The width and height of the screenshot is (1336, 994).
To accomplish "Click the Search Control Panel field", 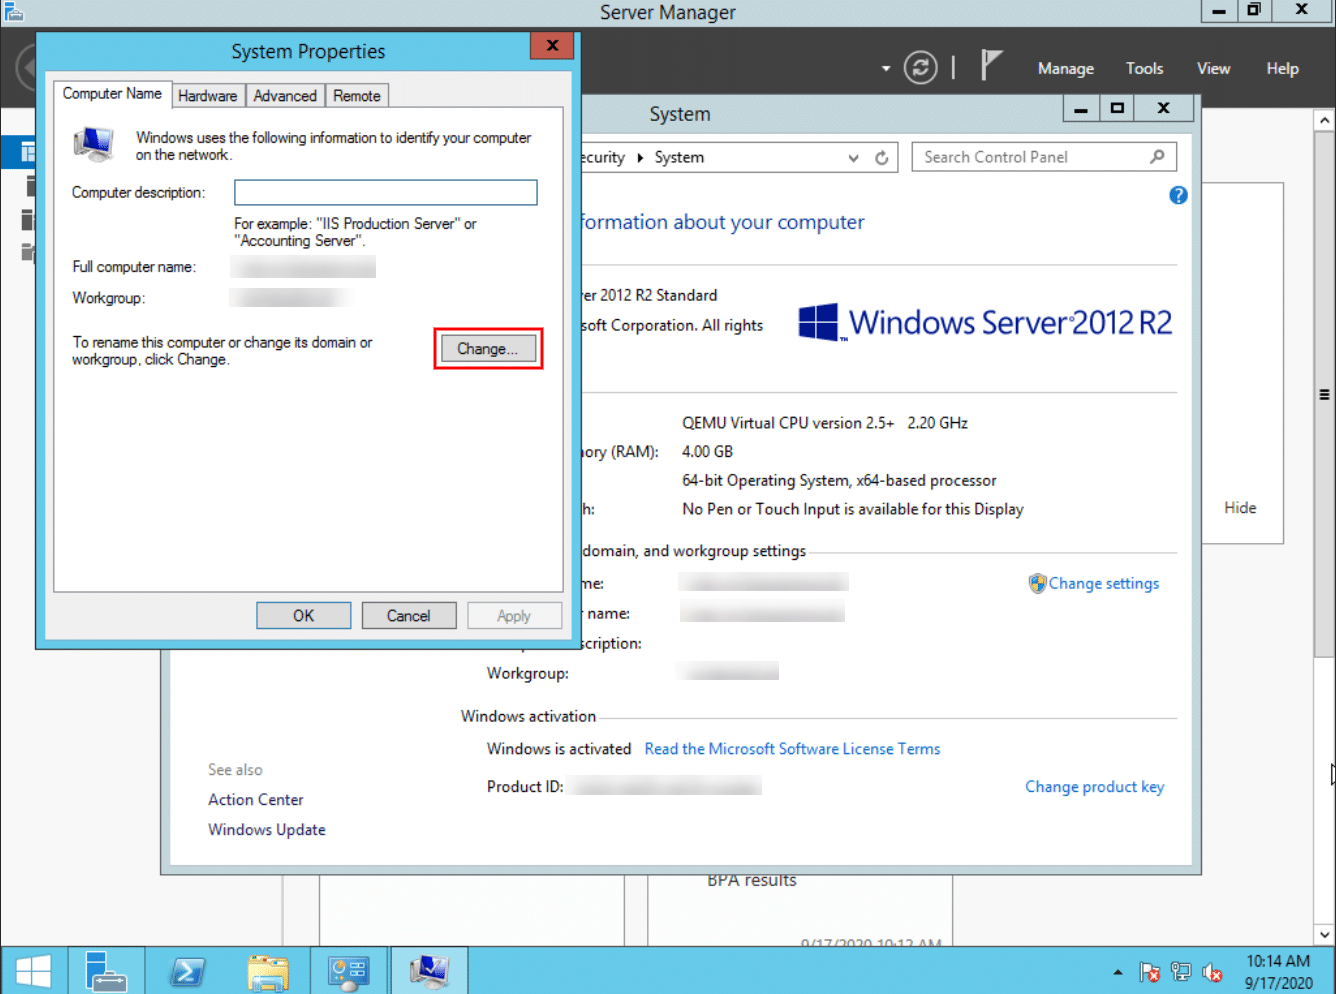I will [x=1031, y=157].
